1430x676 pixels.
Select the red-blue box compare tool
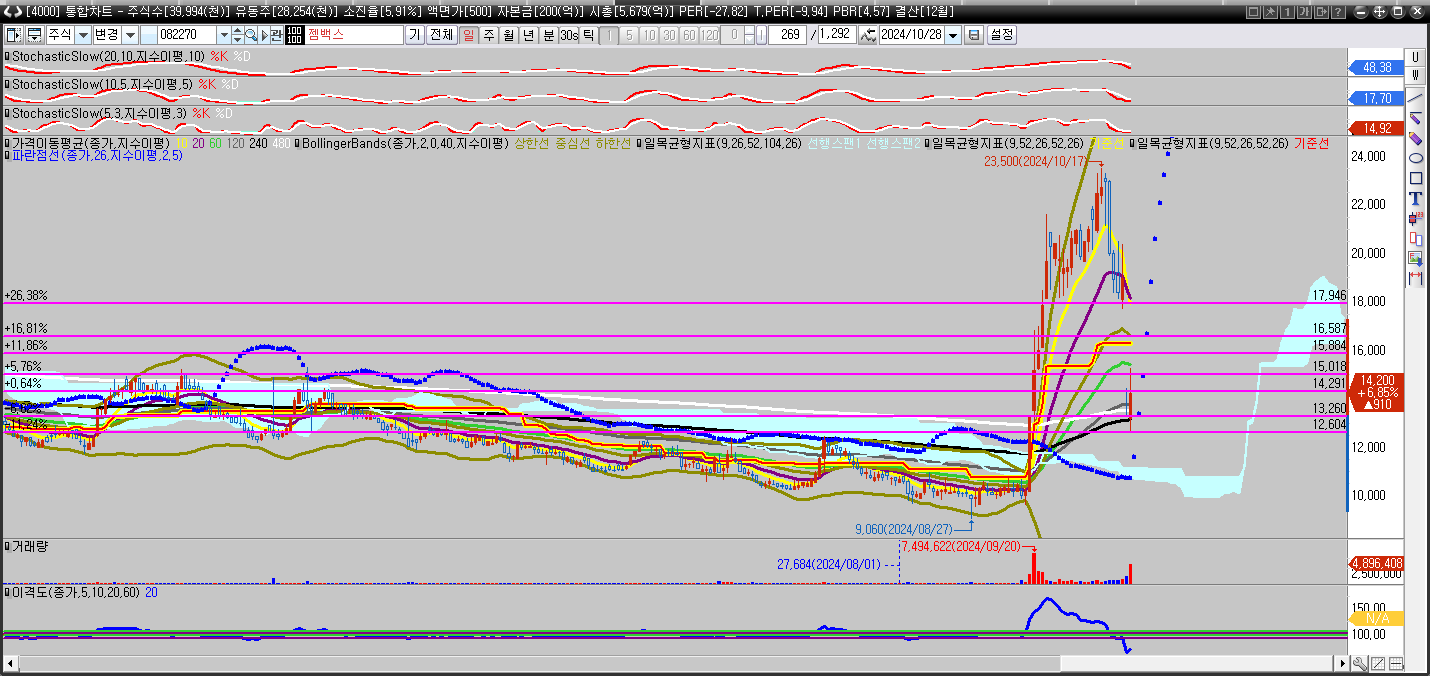1415,238
